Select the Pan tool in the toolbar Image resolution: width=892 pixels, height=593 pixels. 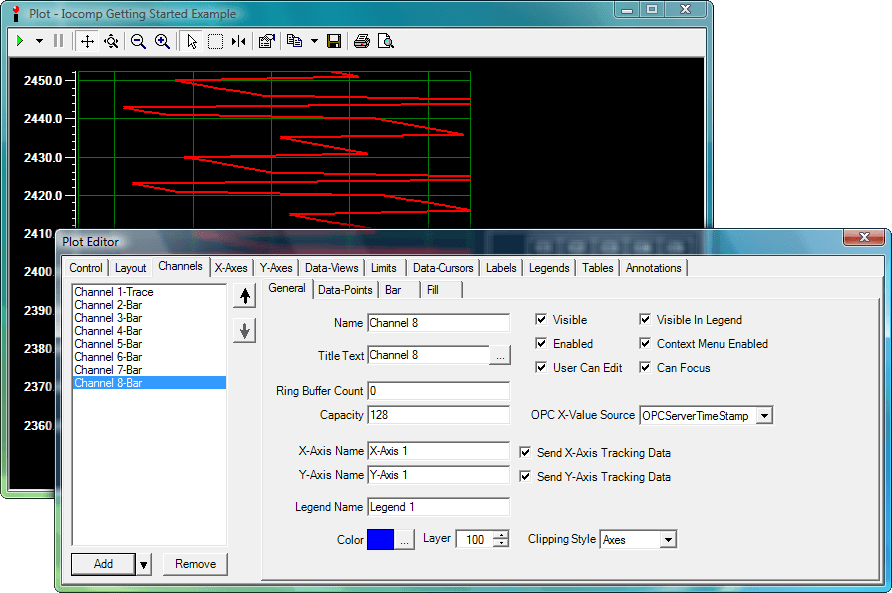87,41
